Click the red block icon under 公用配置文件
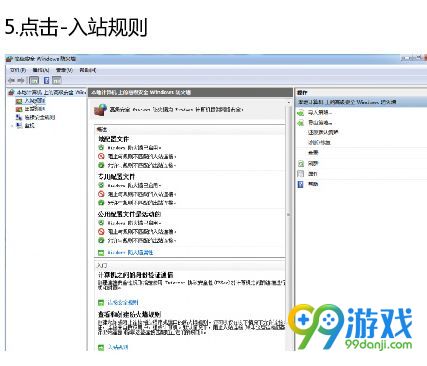427x366 pixels. (101, 231)
